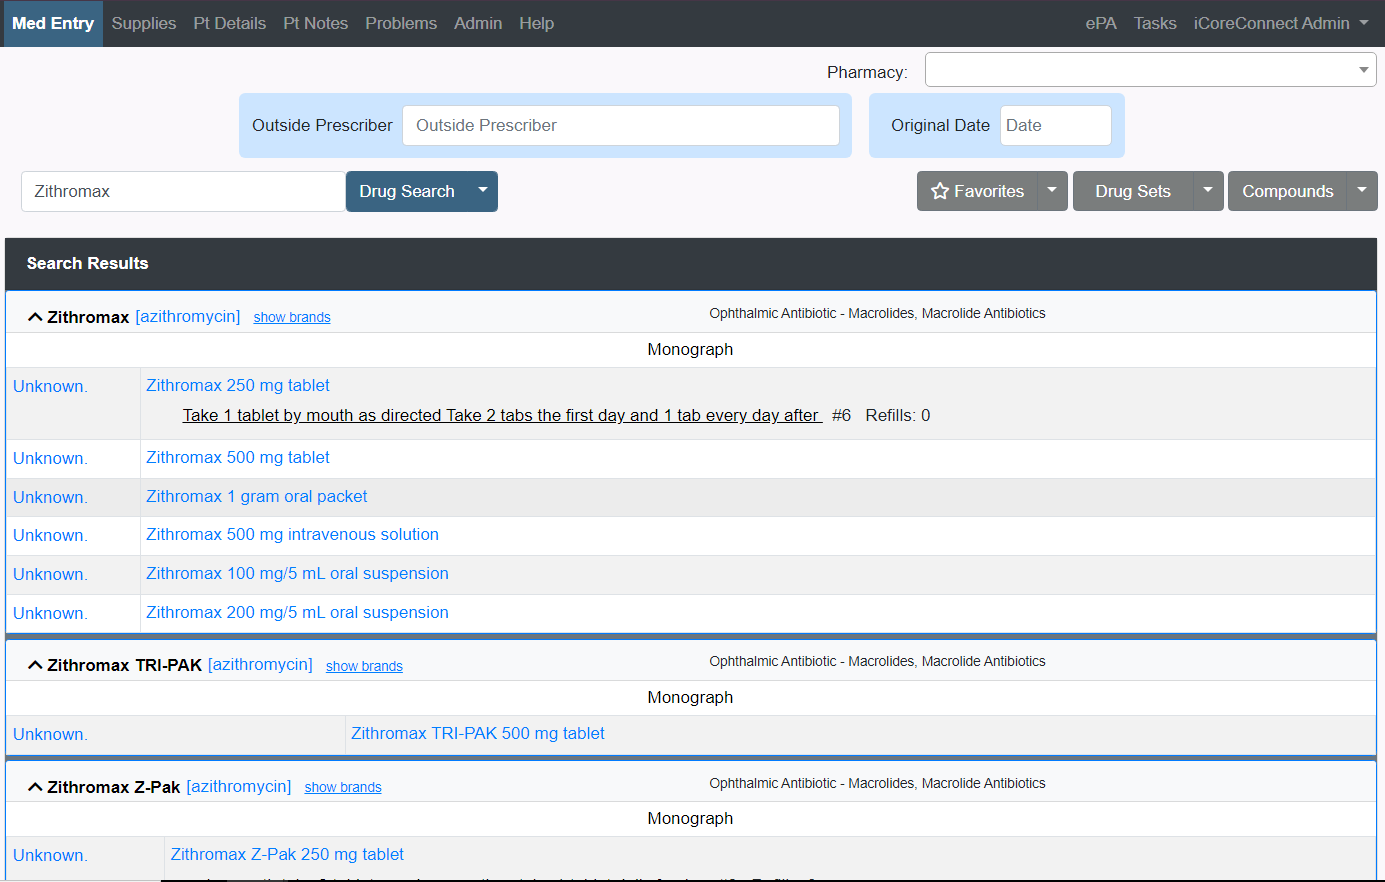Switch to the Supplies tab
Viewport: 1385px width, 882px height.
pos(144,23)
